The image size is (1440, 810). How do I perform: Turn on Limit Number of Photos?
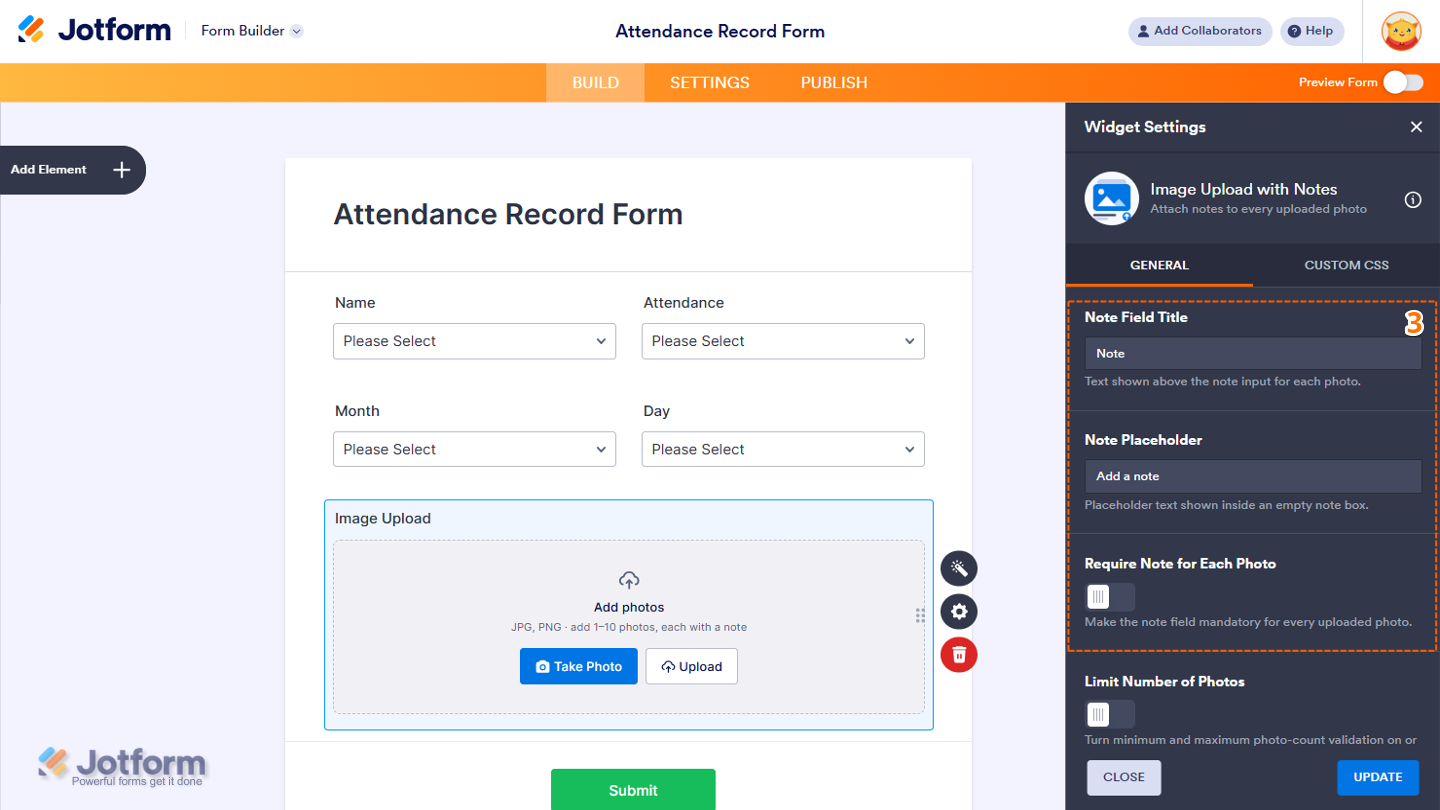1110,714
